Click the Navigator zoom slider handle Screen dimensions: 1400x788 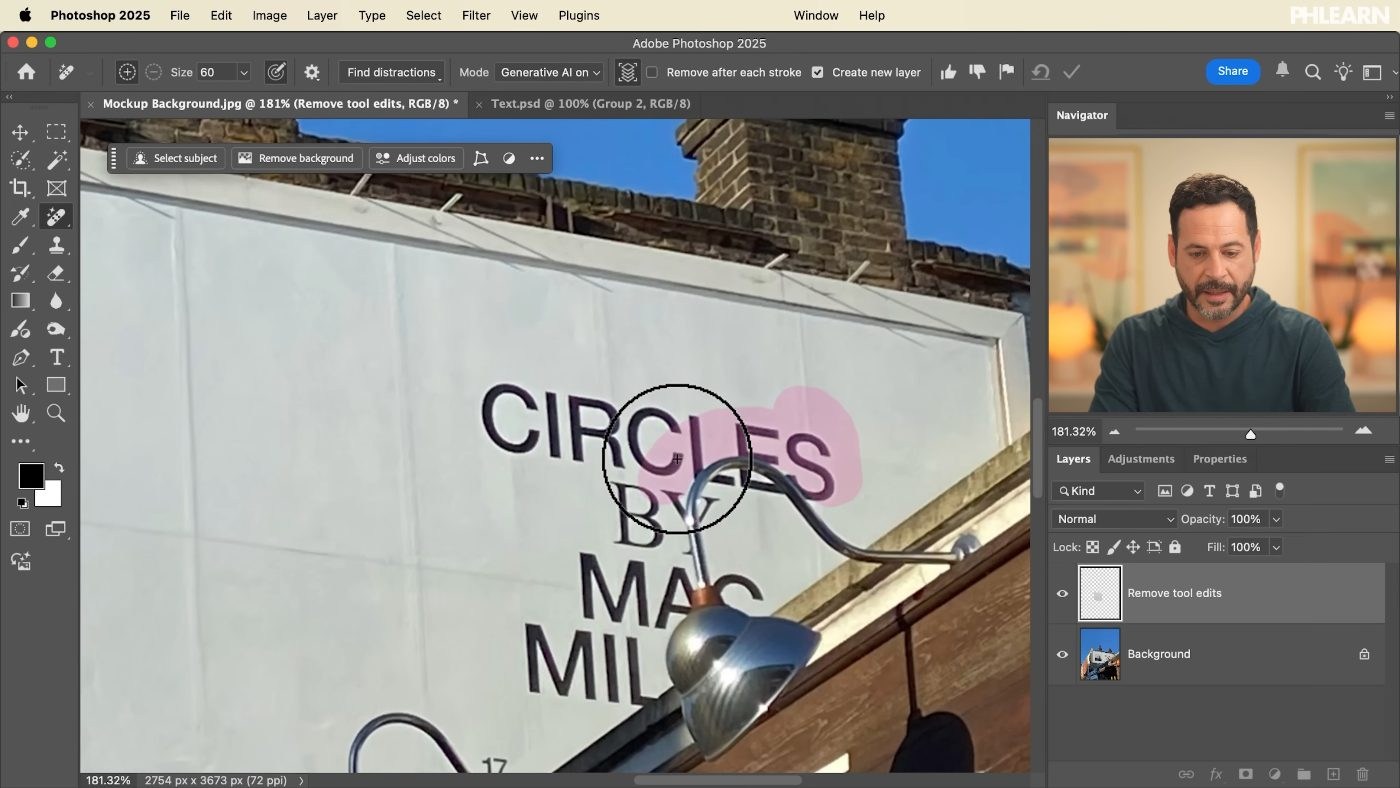tap(1250, 433)
